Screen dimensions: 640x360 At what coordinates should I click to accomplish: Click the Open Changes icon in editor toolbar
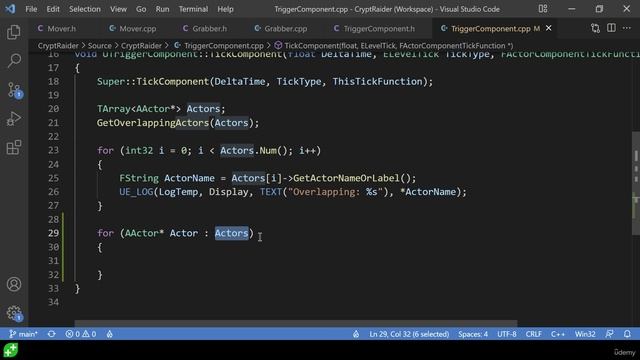595,28
